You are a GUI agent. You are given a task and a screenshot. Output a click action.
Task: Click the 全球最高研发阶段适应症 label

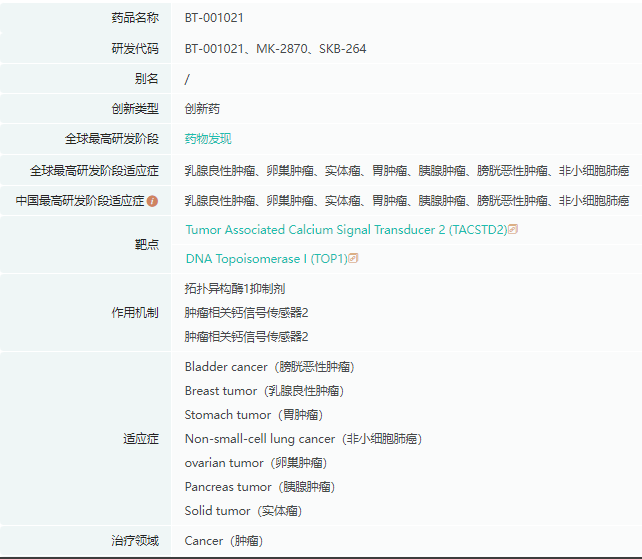94,170
